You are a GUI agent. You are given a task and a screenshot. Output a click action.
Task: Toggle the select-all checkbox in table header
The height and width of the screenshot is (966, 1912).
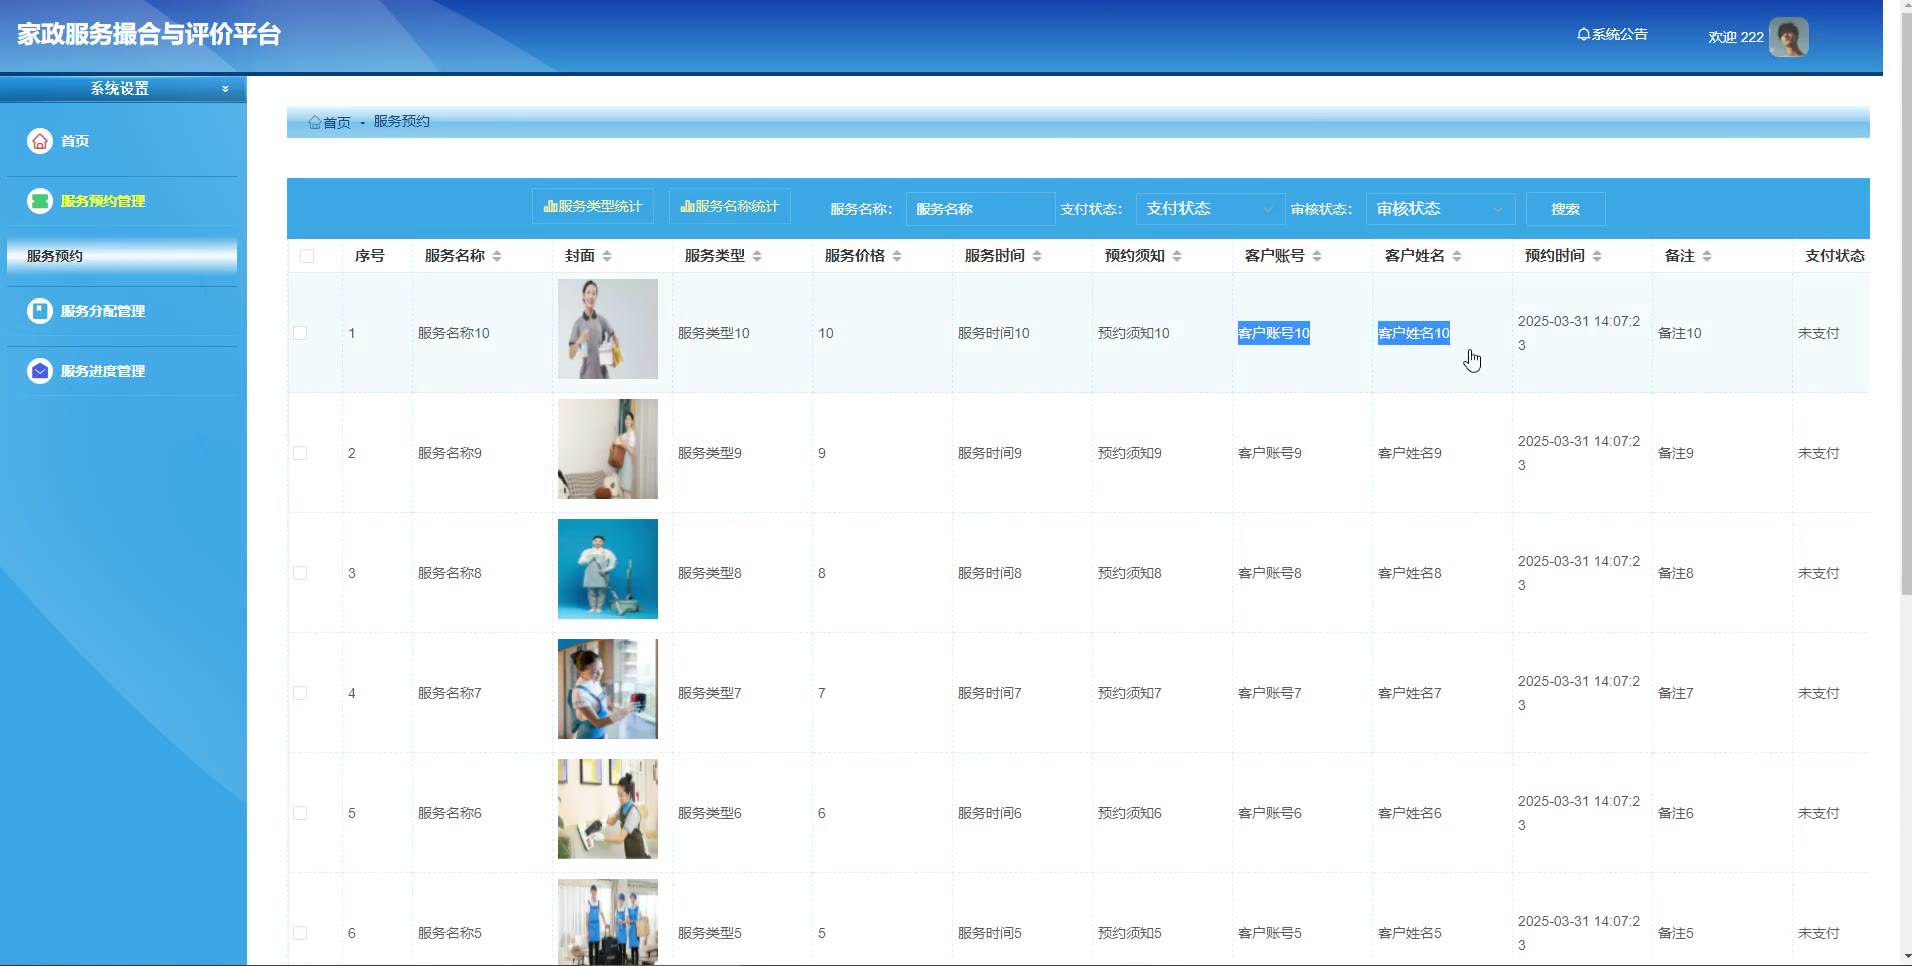click(x=307, y=256)
